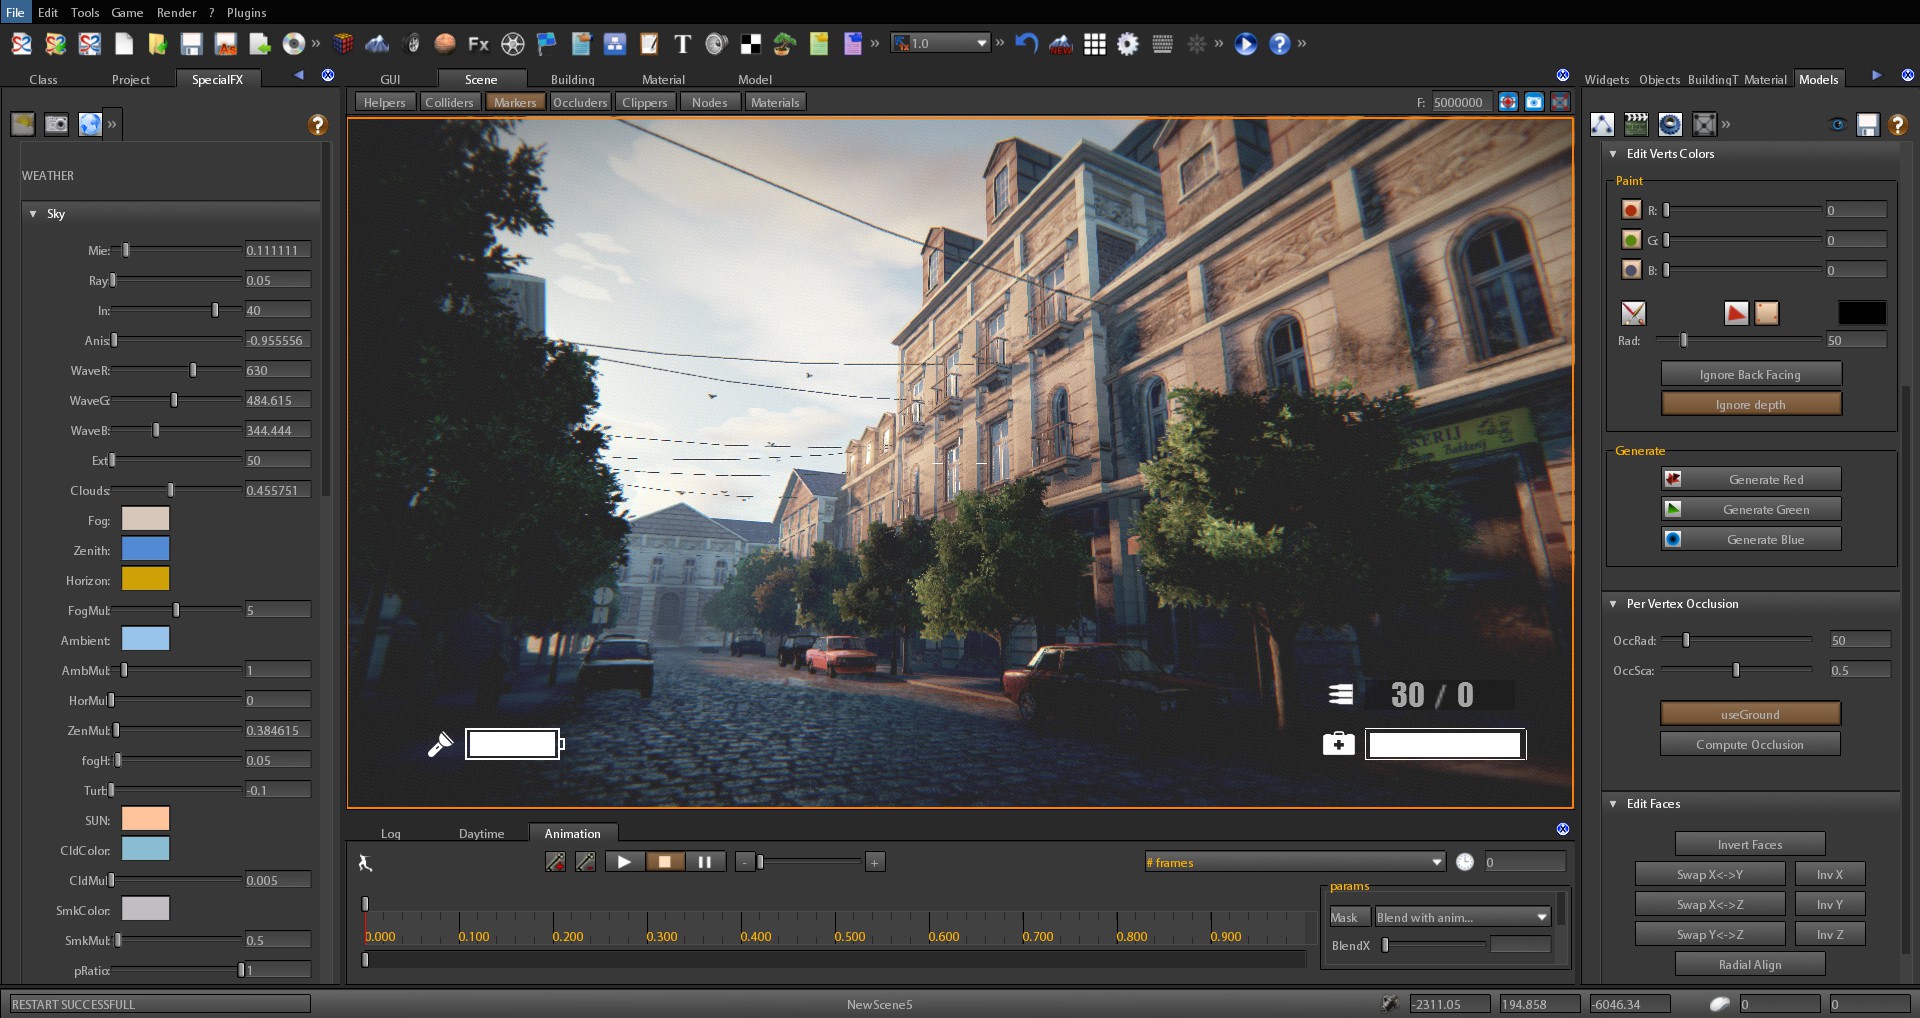Click the bonsai tree vegetation icon
This screenshot has width=1920, height=1018.
click(785, 44)
